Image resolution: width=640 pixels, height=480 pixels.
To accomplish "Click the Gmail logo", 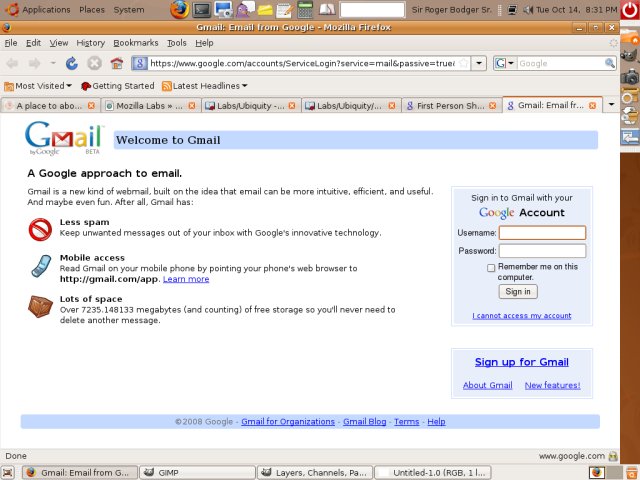I will [x=64, y=138].
